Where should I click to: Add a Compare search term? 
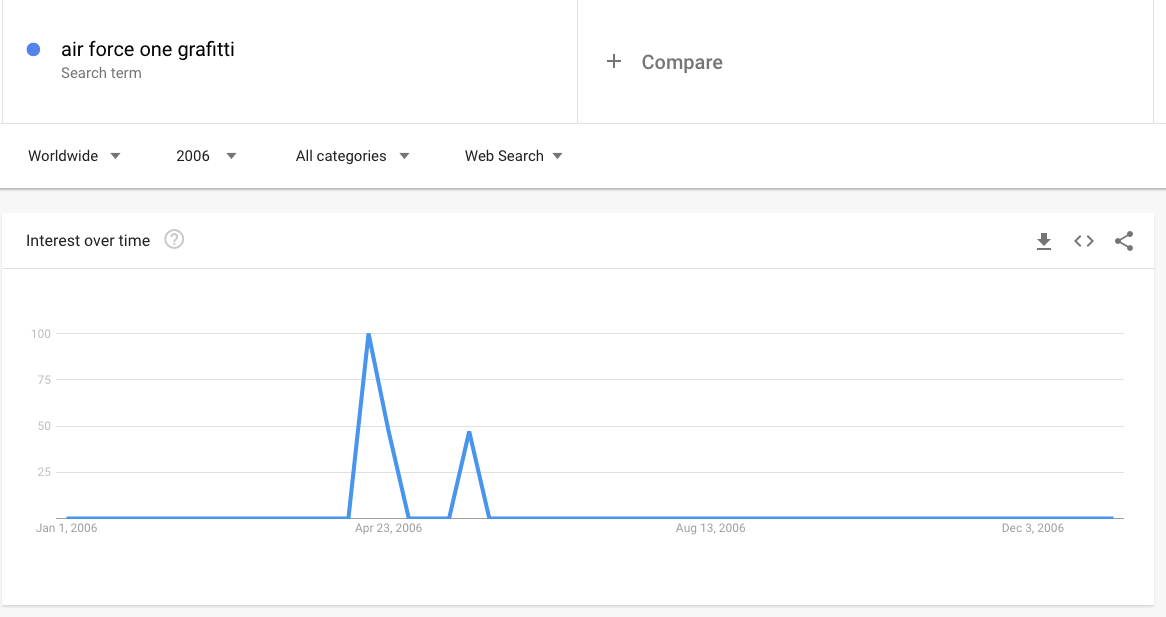coord(682,62)
